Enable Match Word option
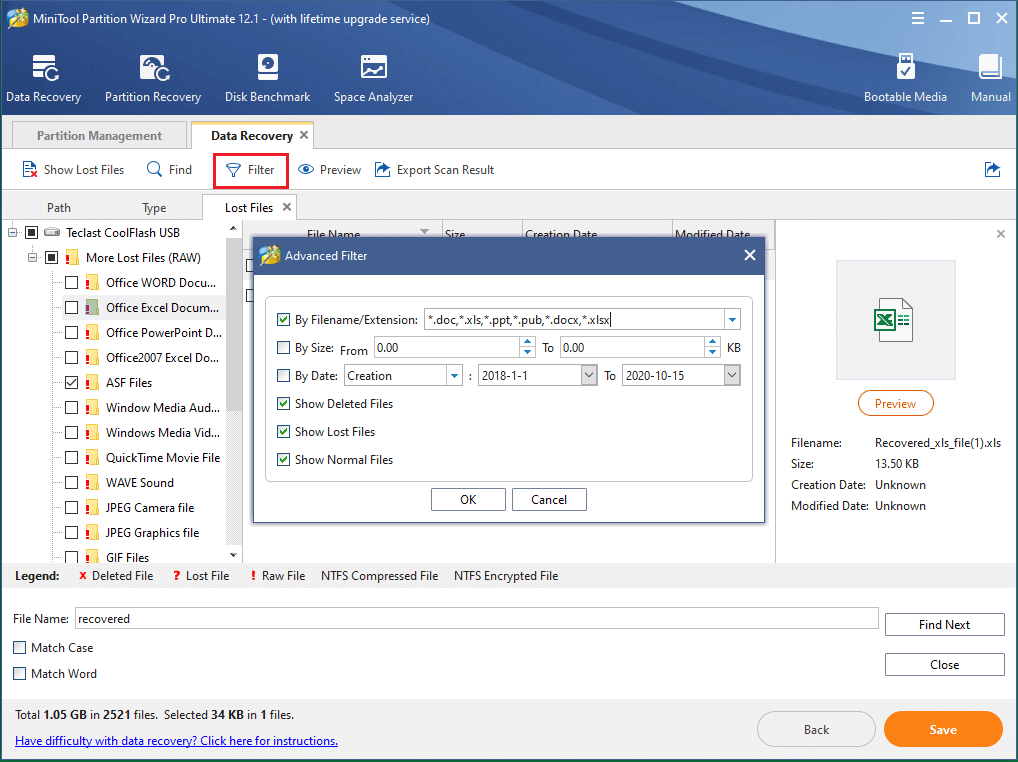Screen dimensions: 1018x762 [19, 674]
